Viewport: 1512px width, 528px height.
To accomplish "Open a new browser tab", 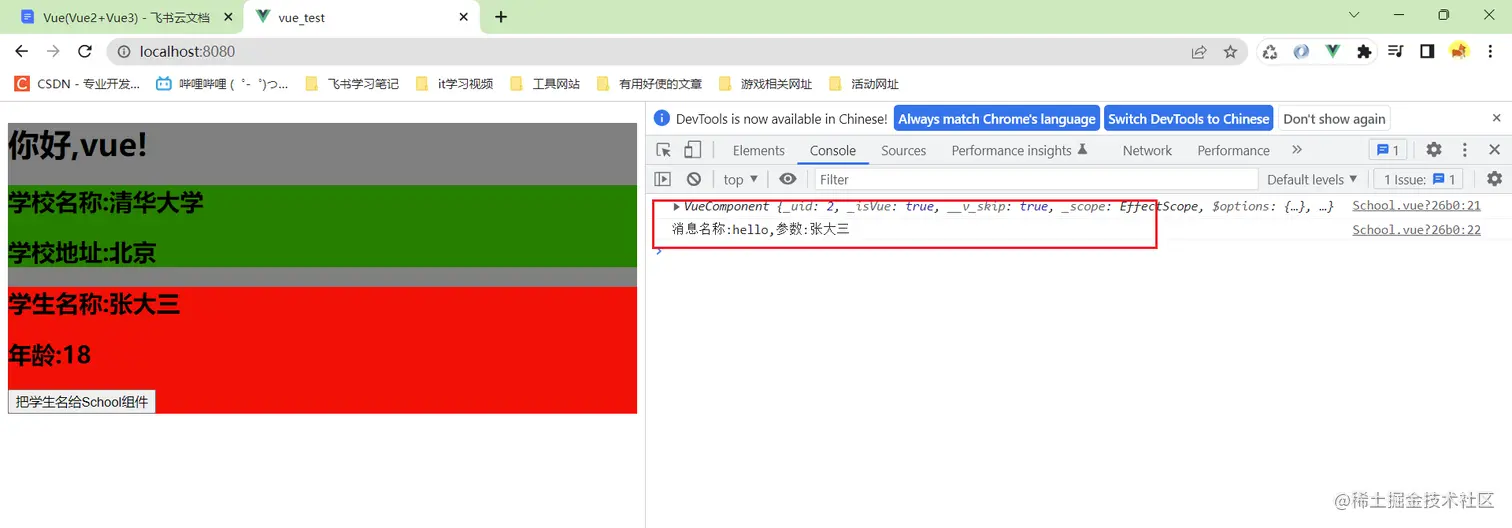I will click(501, 17).
